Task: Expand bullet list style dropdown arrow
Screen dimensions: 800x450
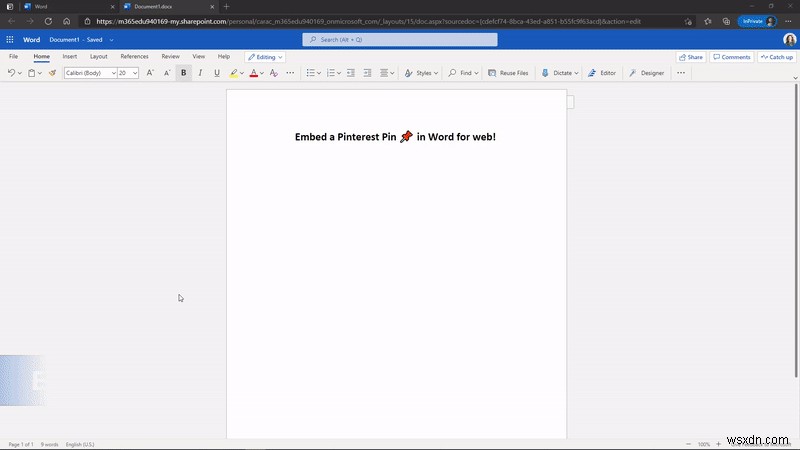Action: tap(319, 73)
